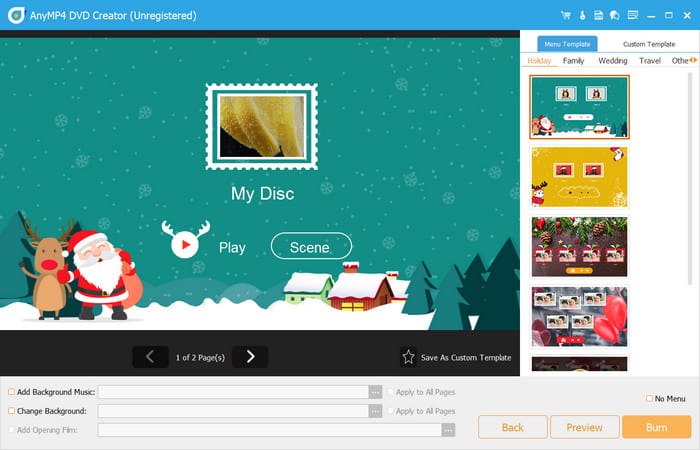
Task: Check Apply to All Pages for background music
Action: 391,392
